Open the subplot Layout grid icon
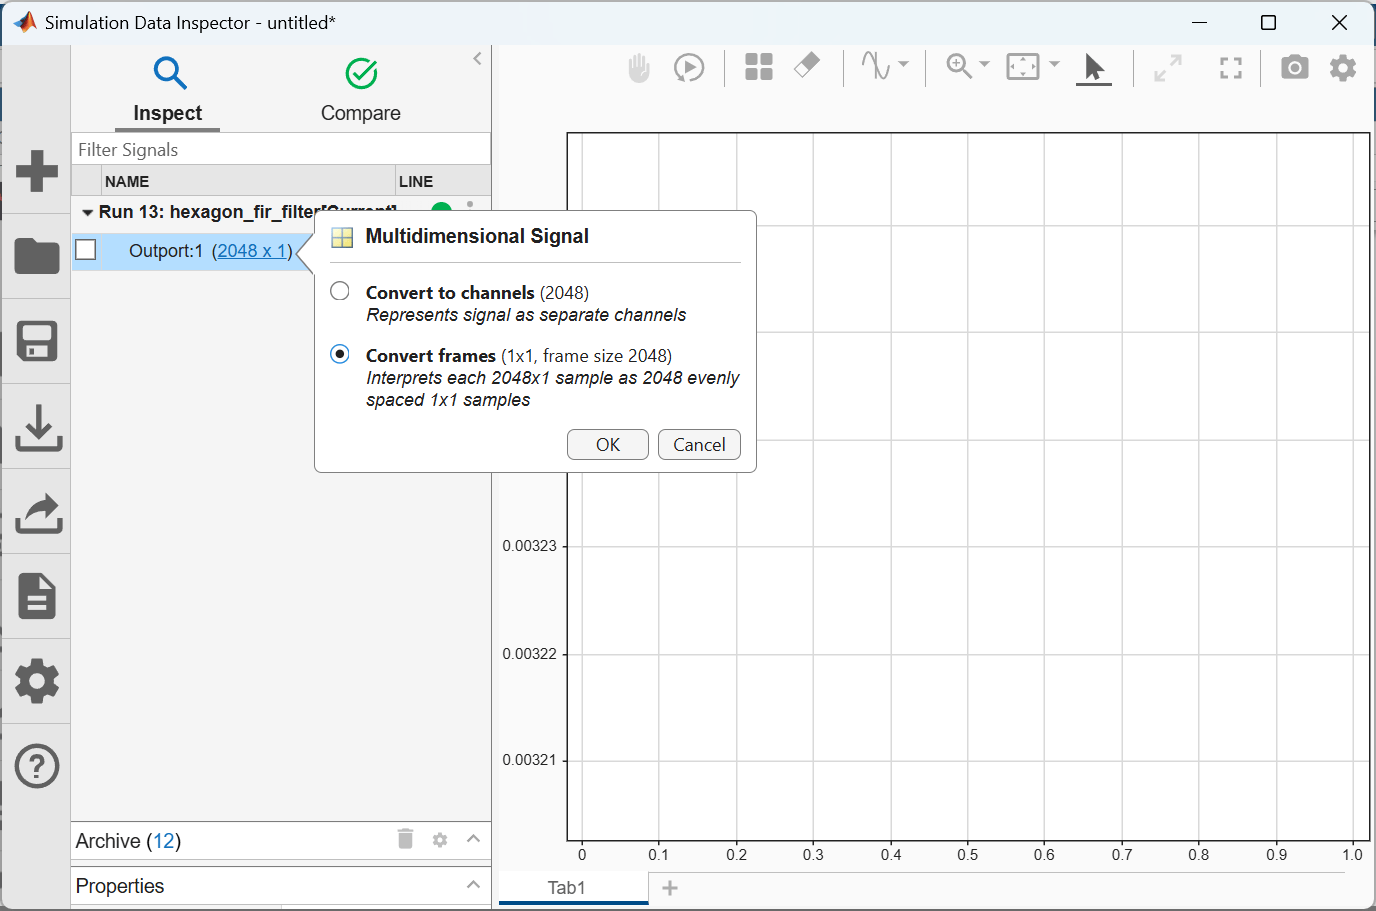1376x911 pixels. tap(759, 67)
